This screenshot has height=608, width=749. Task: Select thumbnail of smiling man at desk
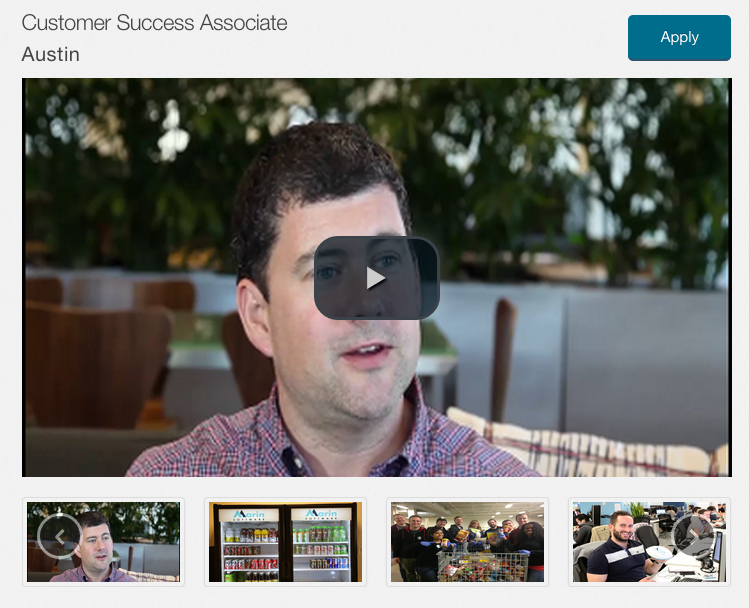click(649, 542)
